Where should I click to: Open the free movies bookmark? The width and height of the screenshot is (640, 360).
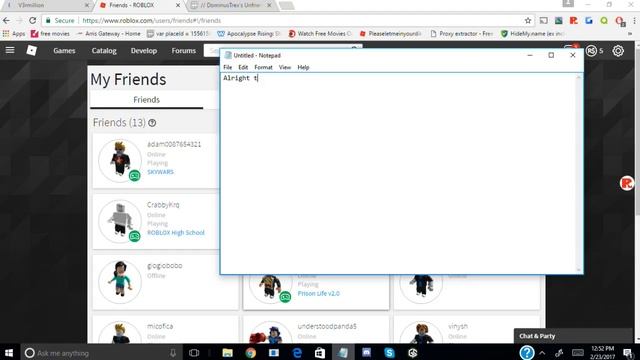coord(50,33)
